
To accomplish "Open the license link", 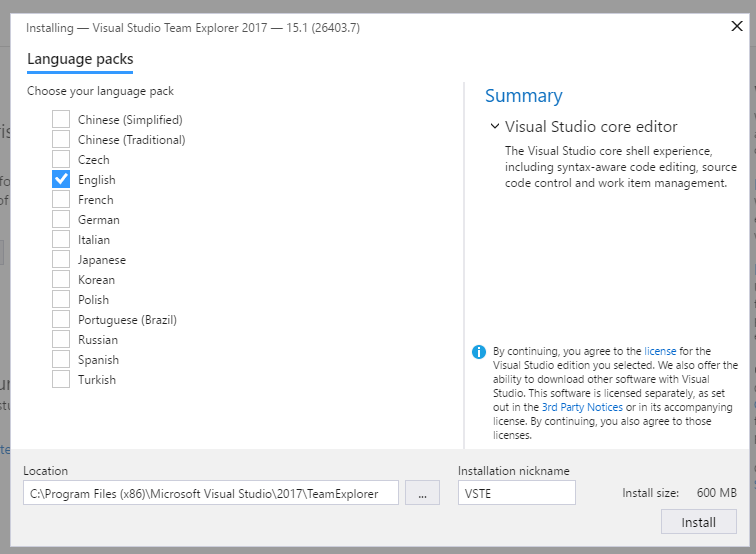I will tap(660, 351).
